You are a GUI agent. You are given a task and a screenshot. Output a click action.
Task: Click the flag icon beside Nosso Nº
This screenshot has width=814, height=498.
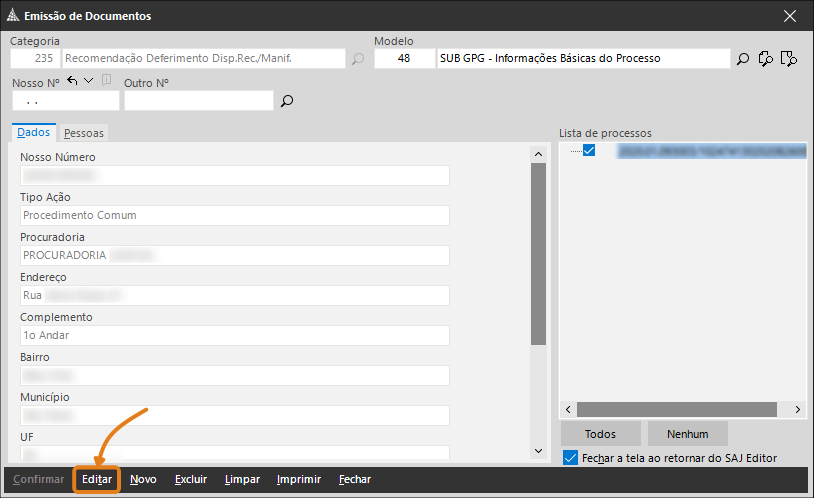click(x=106, y=81)
